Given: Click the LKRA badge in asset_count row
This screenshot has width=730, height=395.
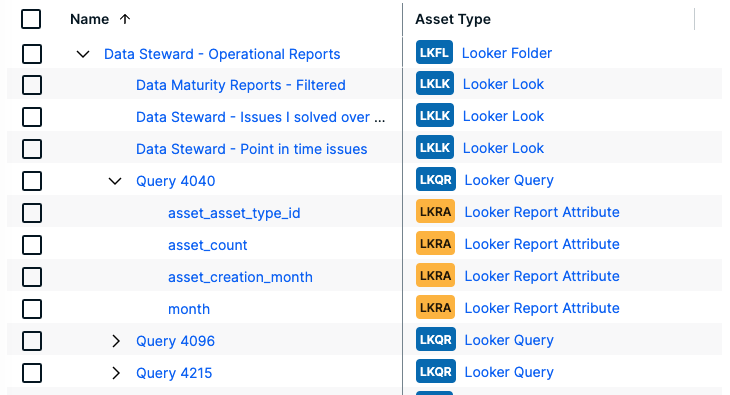Looking at the screenshot, I should tap(435, 244).
